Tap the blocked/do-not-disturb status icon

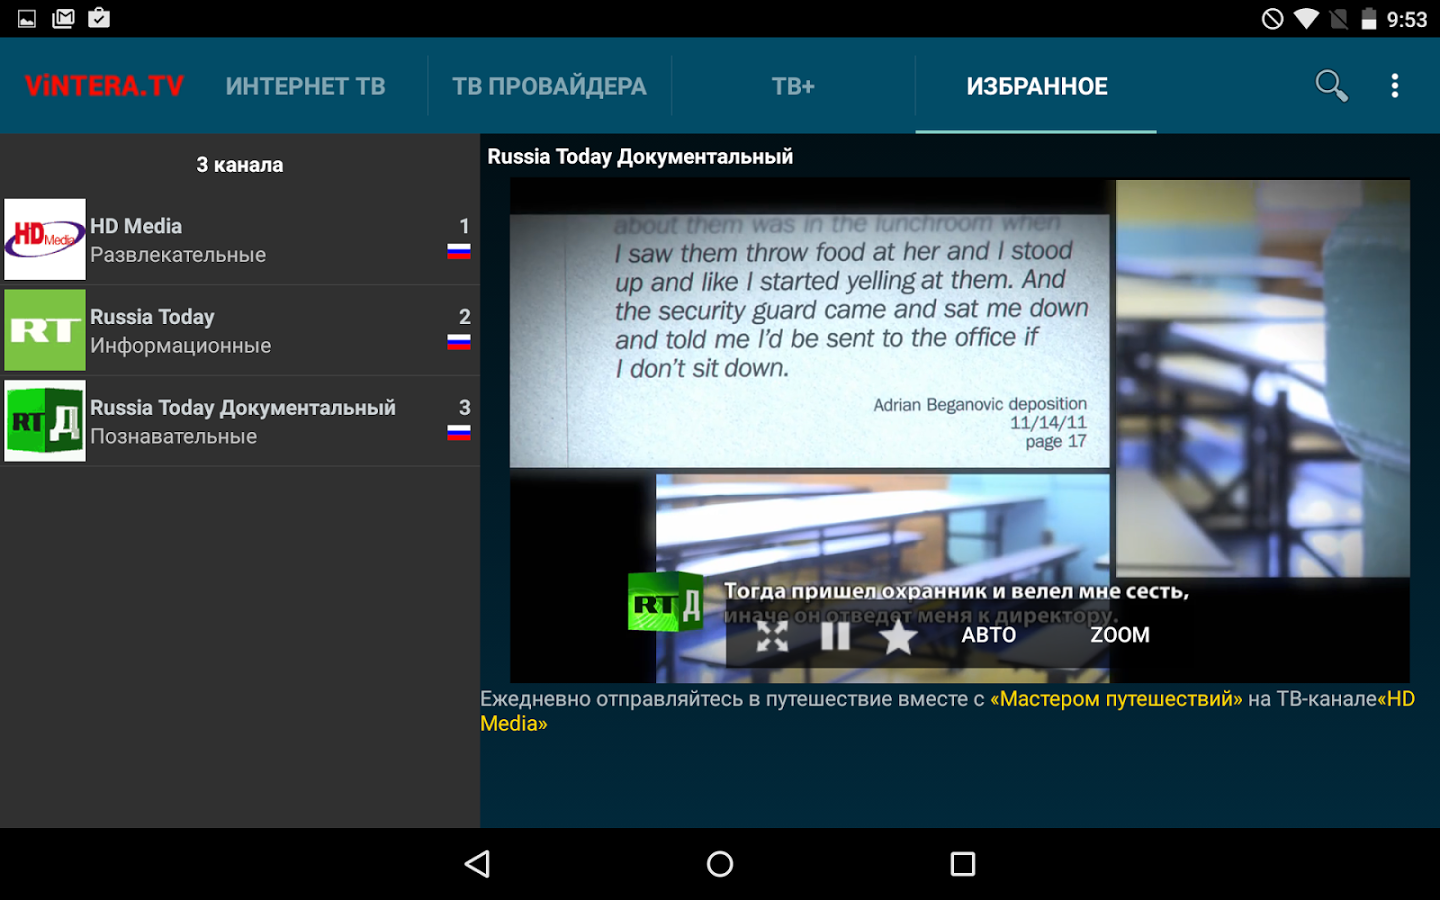(x=1272, y=19)
